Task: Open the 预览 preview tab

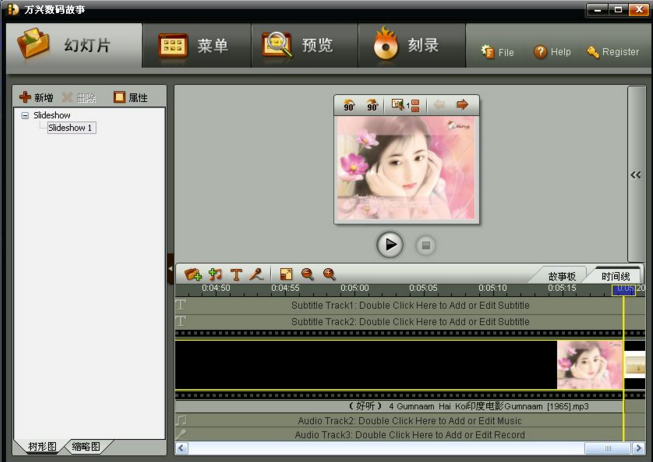Action: click(304, 45)
